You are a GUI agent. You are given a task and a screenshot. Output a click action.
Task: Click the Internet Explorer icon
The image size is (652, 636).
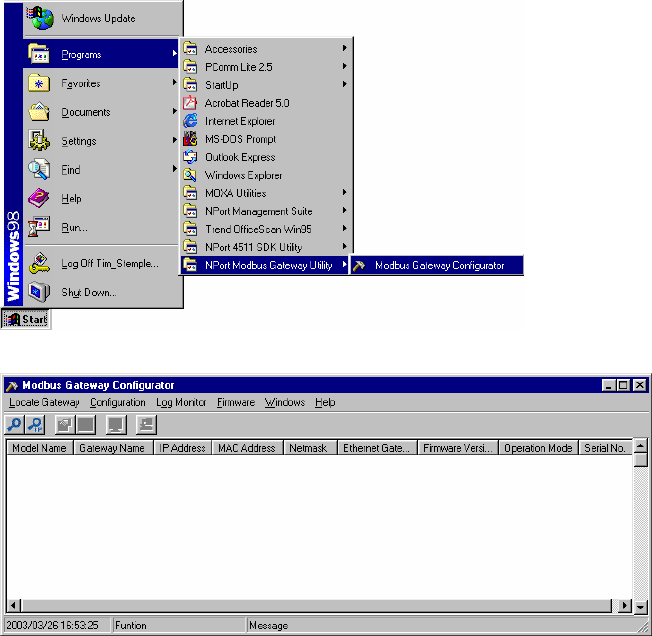pos(190,121)
